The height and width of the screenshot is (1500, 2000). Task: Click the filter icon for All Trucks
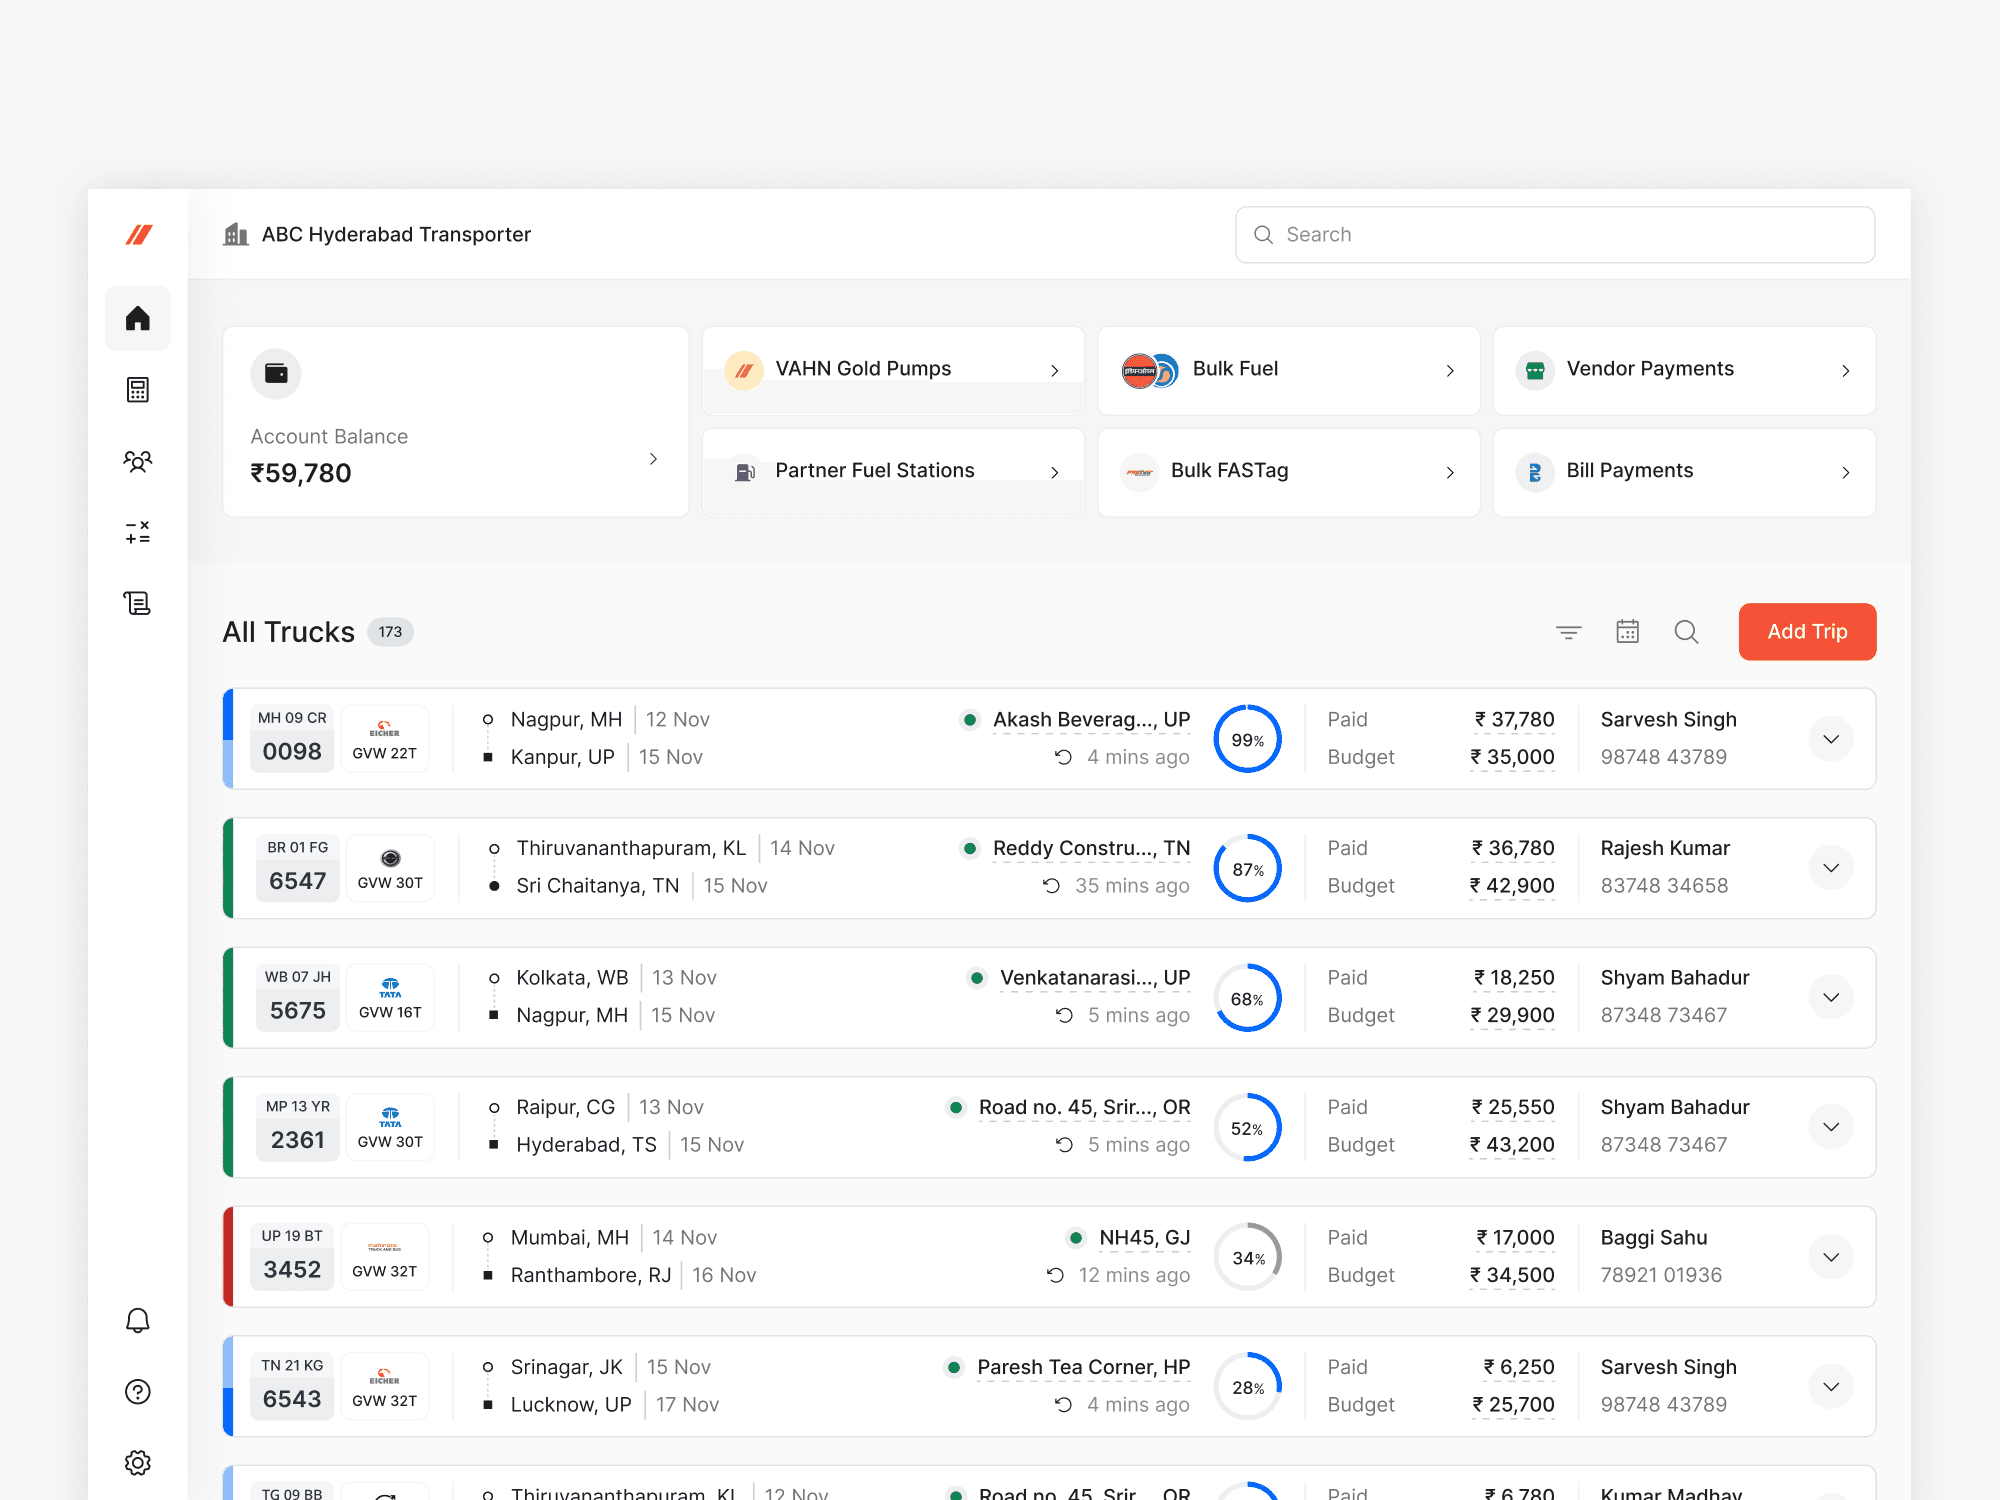pyautogui.click(x=1568, y=632)
